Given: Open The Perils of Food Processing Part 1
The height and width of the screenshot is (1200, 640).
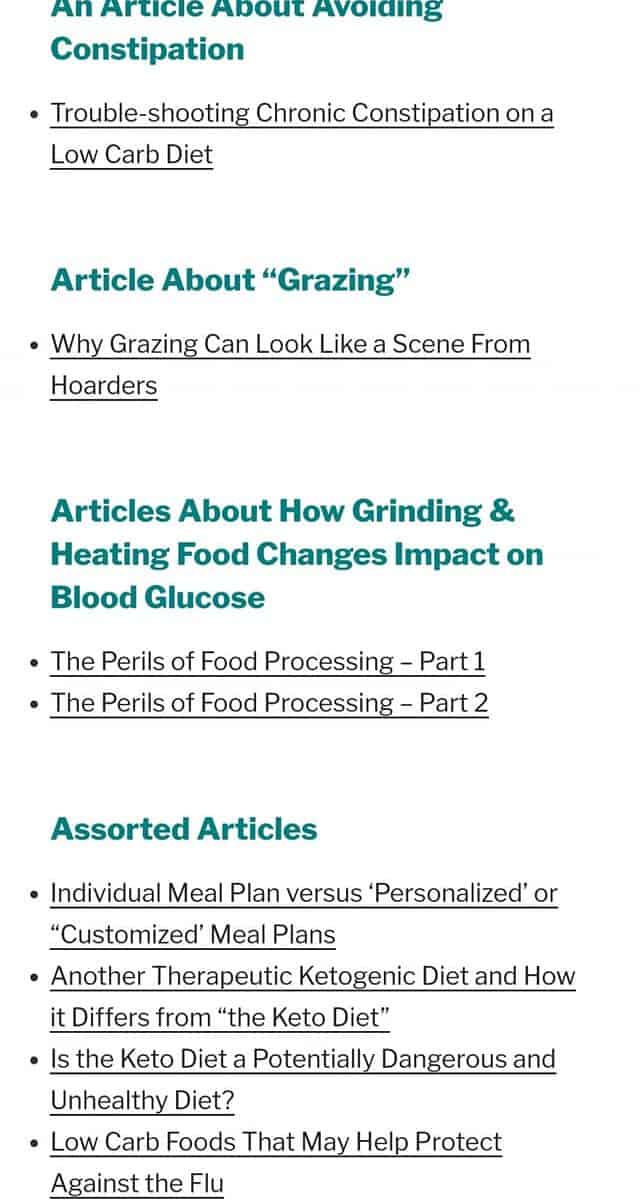Looking at the screenshot, I should pyautogui.click(x=268, y=661).
